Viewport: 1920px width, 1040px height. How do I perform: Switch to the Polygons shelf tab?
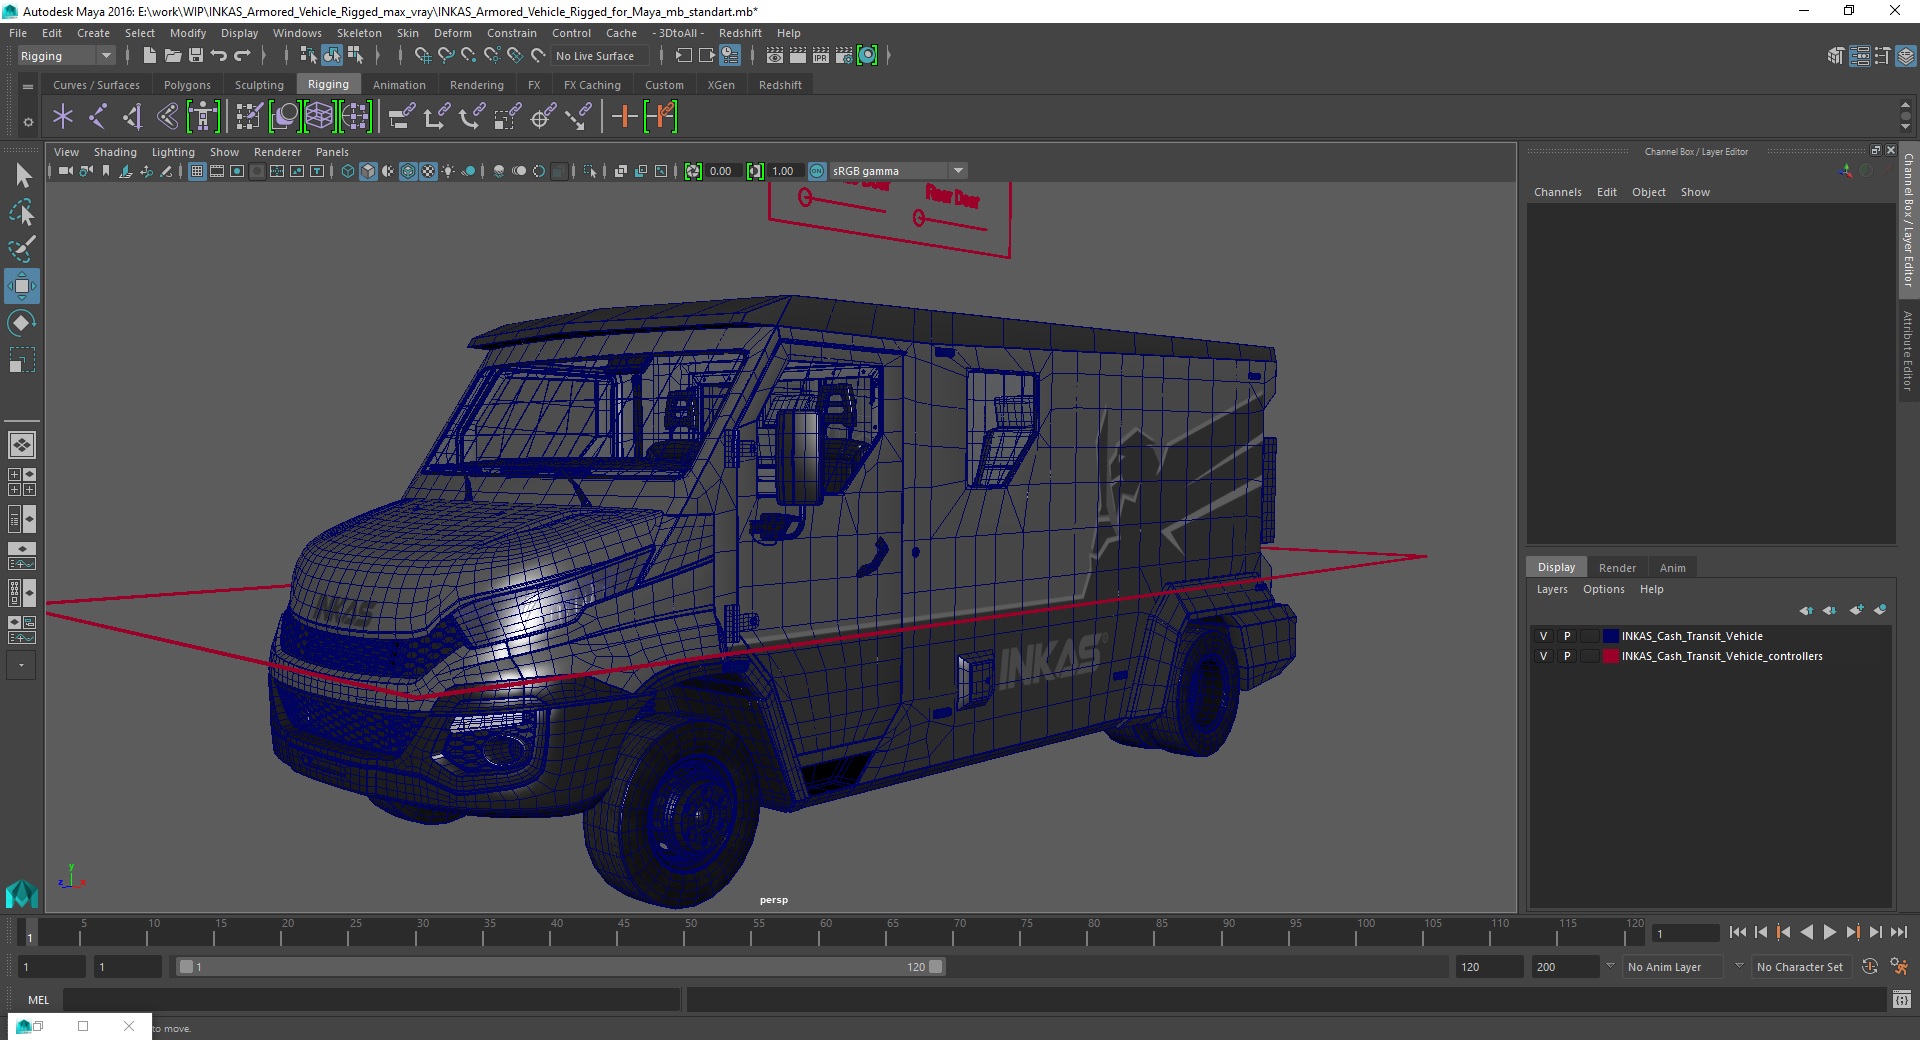187,85
